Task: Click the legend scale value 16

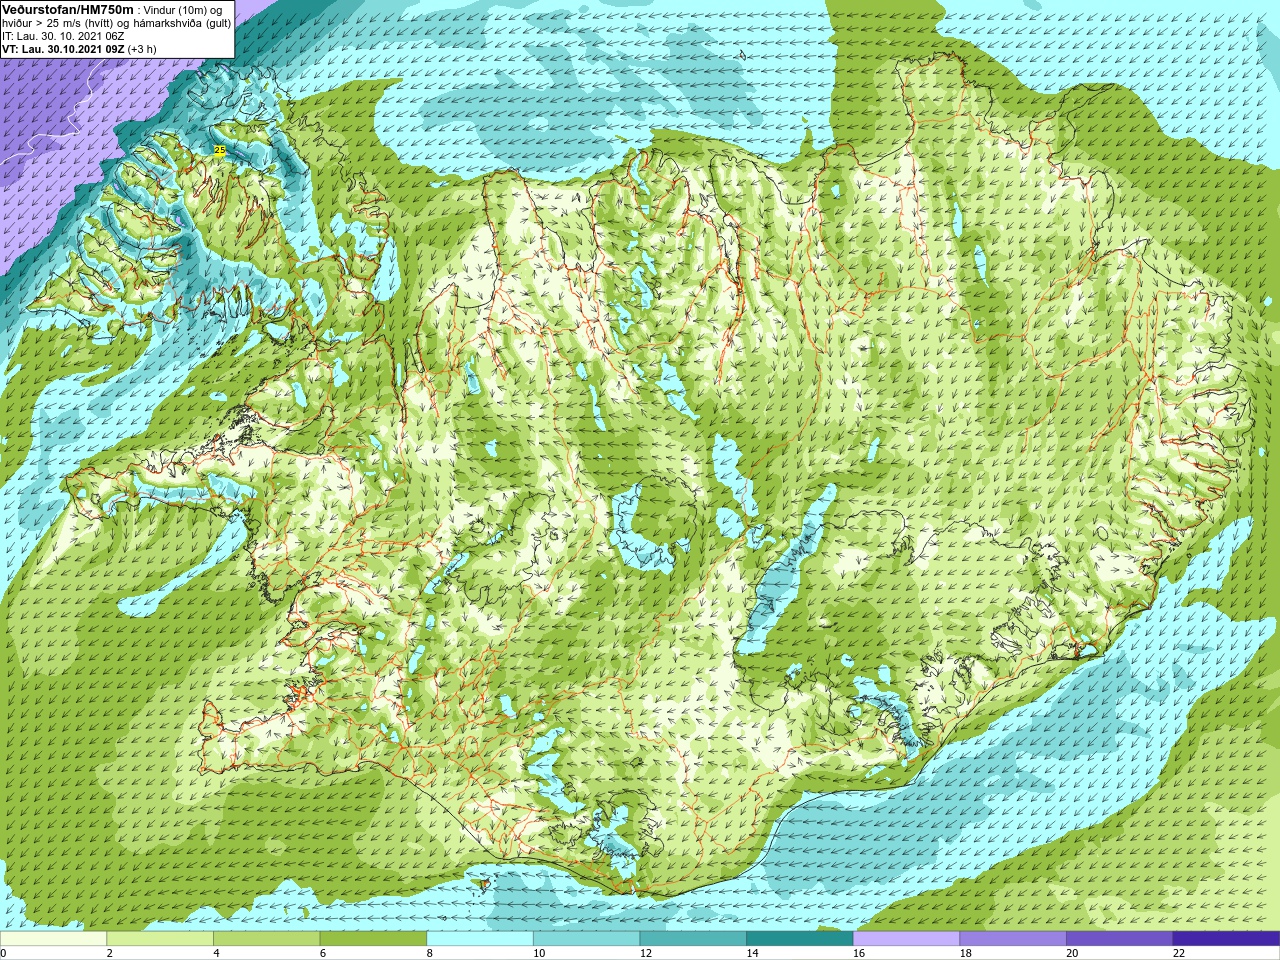Action: (859, 953)
